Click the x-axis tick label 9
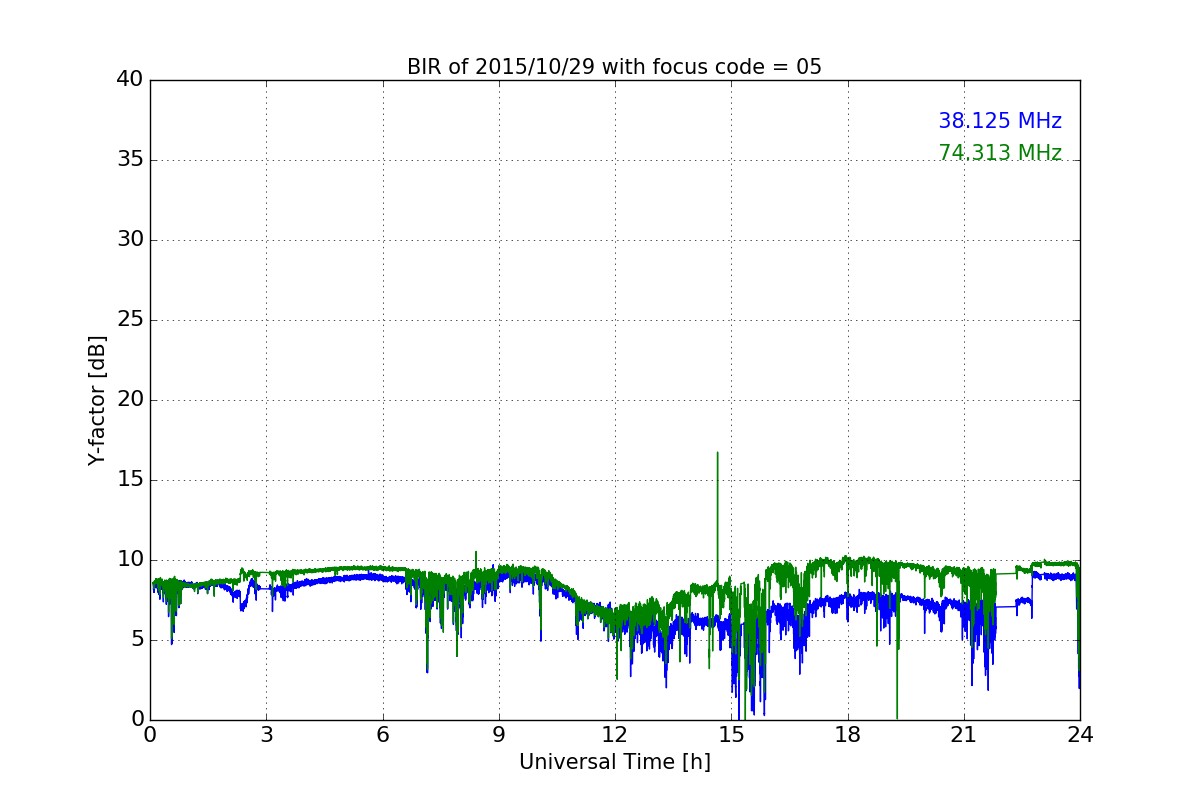 click(499, 735)
